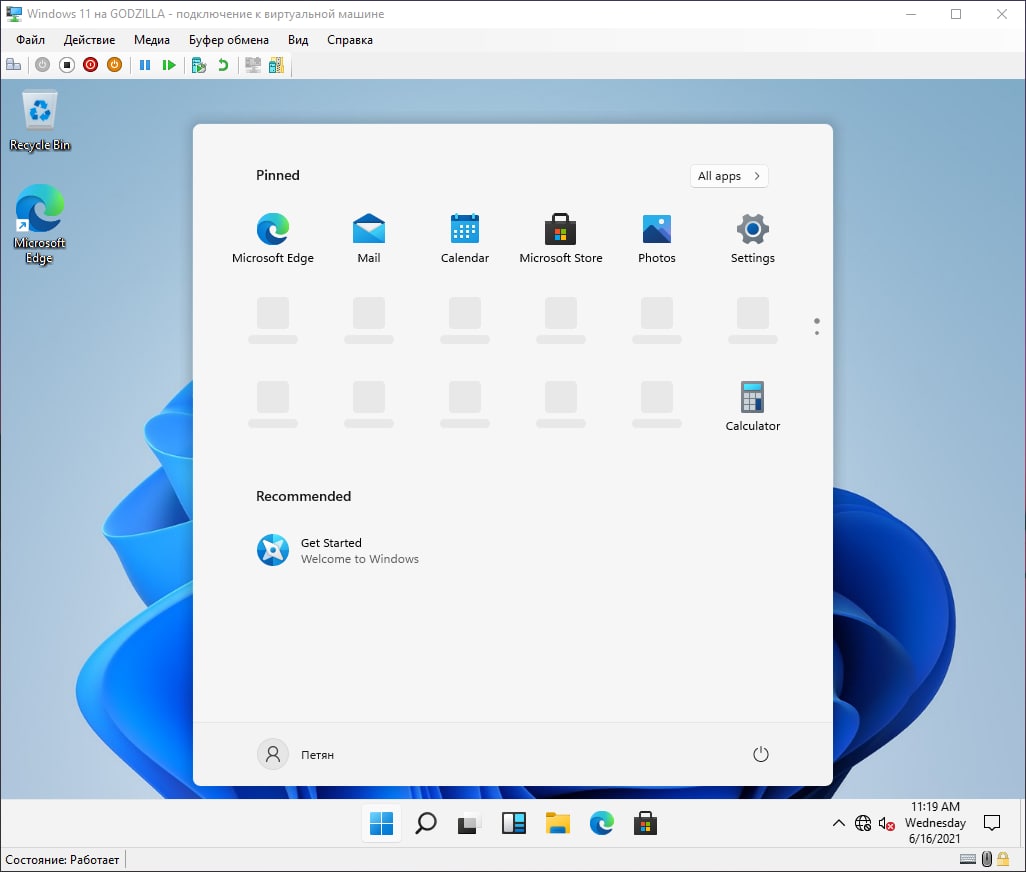The image size is (1026, 872).
Task: Expand the All apps list
Action: click(x=729, y=176)
